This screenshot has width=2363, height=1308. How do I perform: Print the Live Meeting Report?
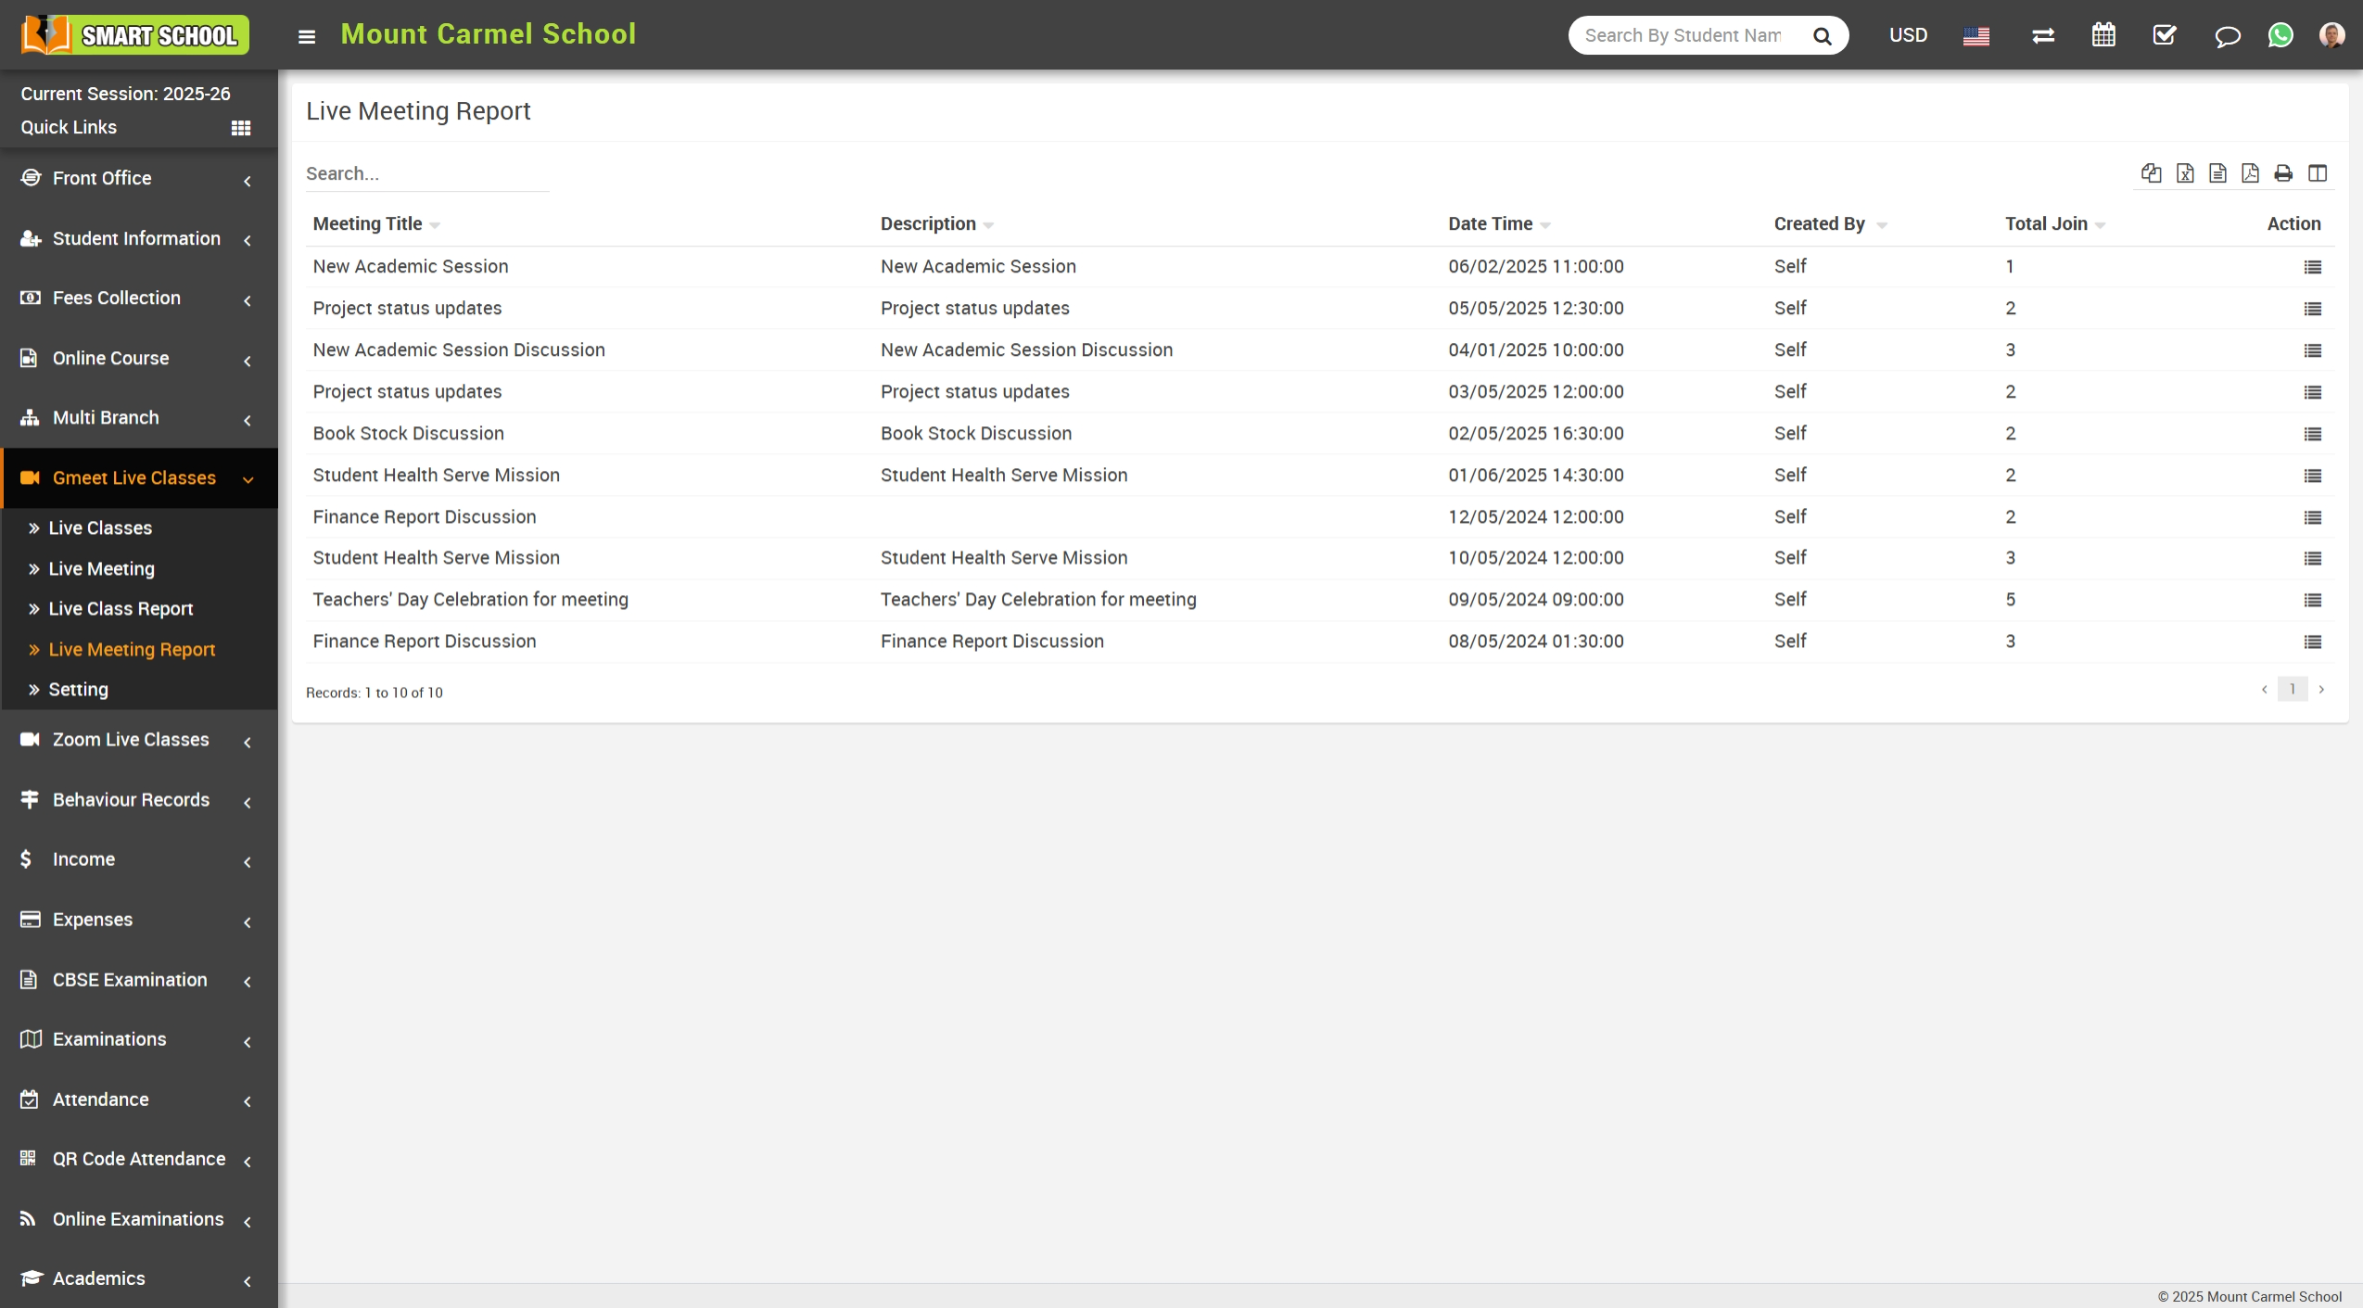(x=2283, y=173)
